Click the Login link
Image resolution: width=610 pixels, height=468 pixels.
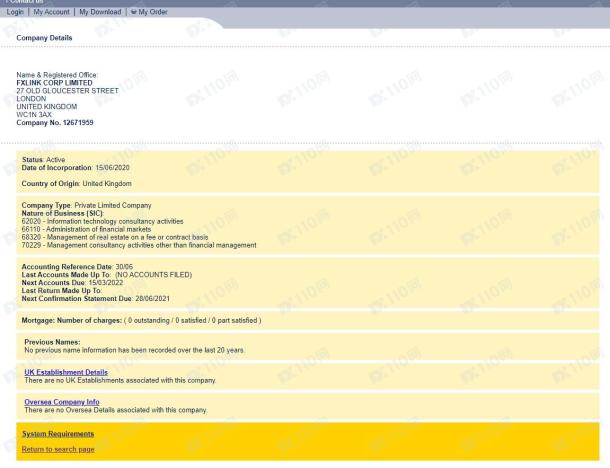coord(15,12)
